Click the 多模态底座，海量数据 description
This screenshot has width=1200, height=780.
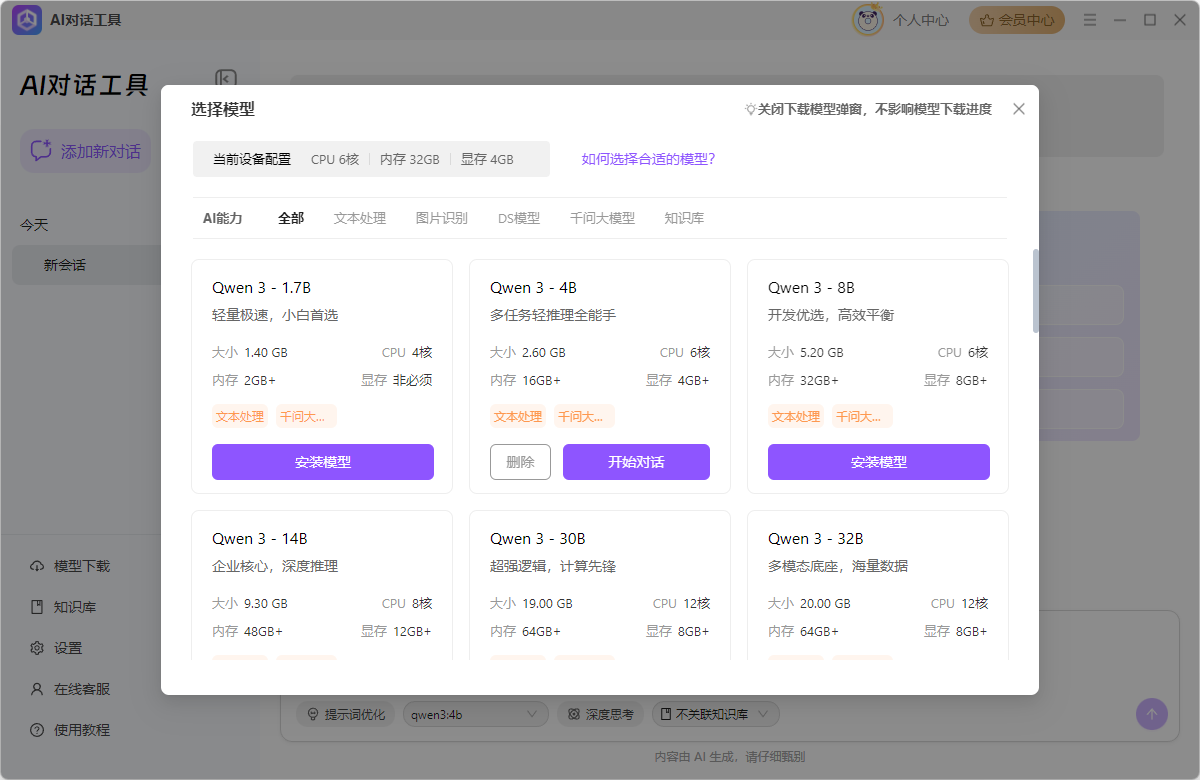(838, 567)
